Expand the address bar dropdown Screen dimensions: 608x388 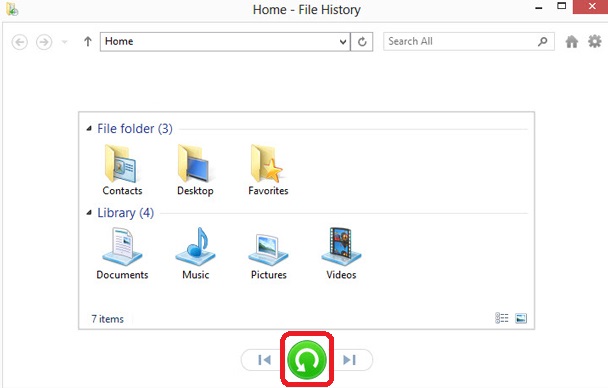343,41
